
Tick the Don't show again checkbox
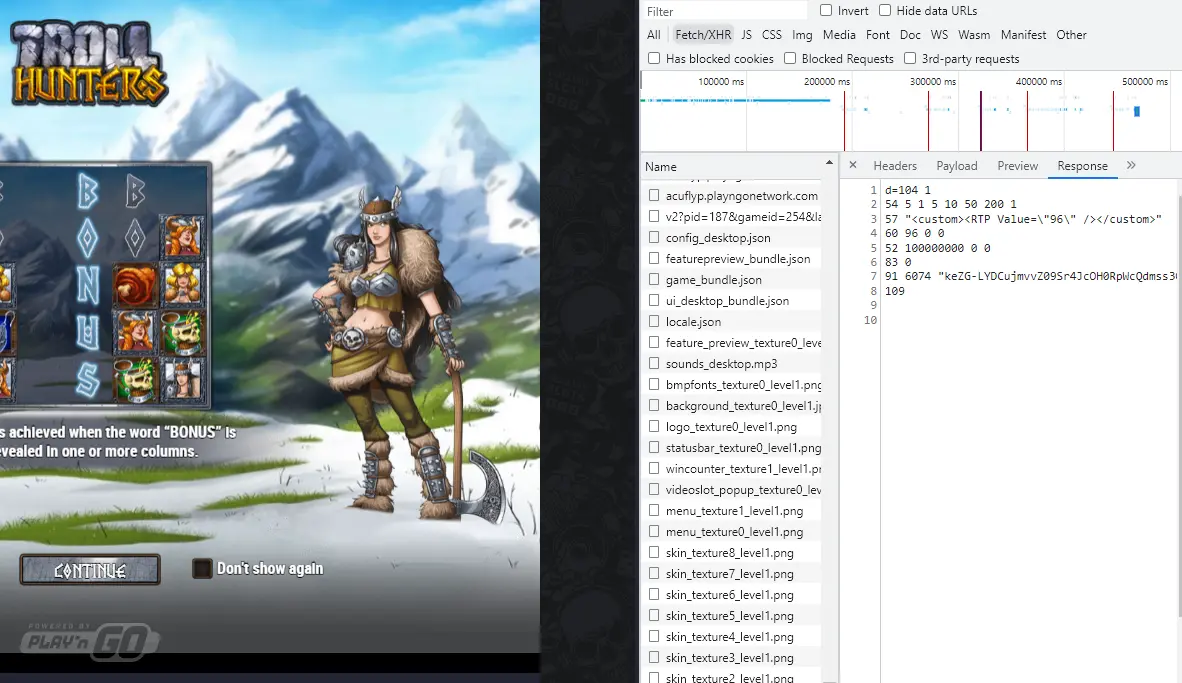[x=201, y=568]
